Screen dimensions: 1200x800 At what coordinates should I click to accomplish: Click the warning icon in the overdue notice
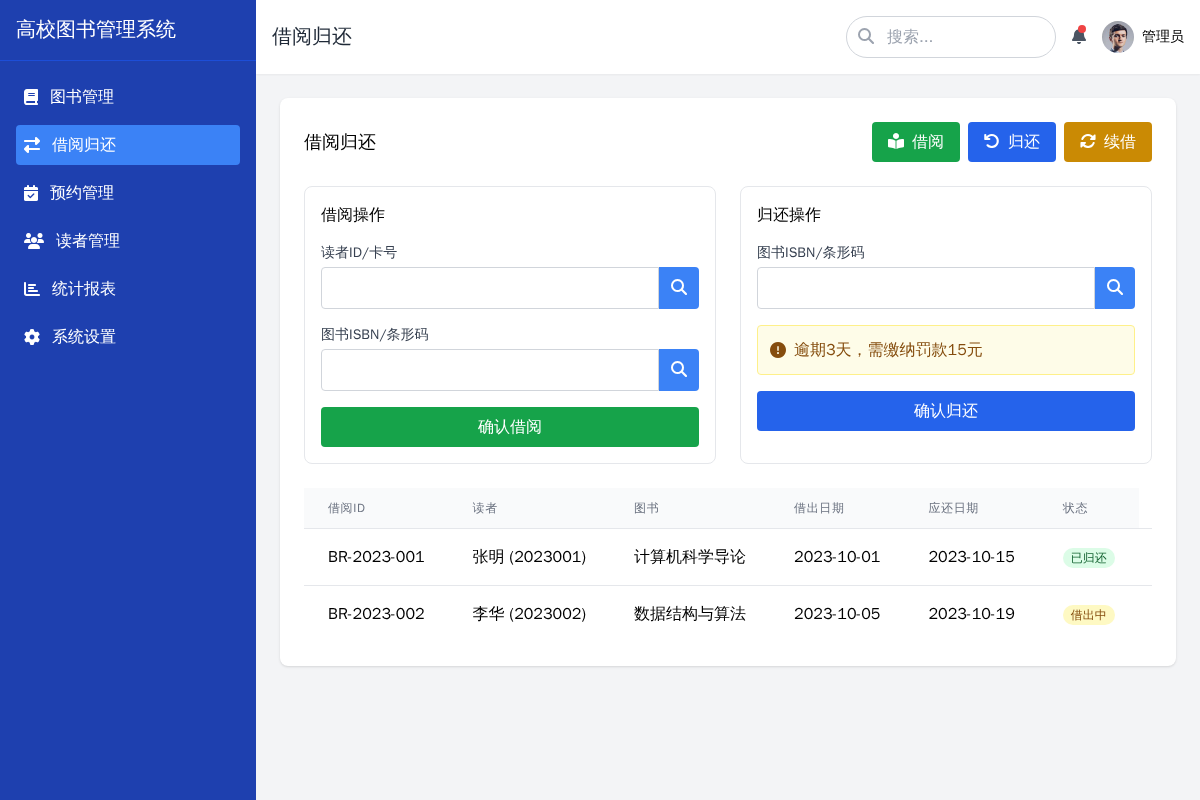[x=777, y=350]
